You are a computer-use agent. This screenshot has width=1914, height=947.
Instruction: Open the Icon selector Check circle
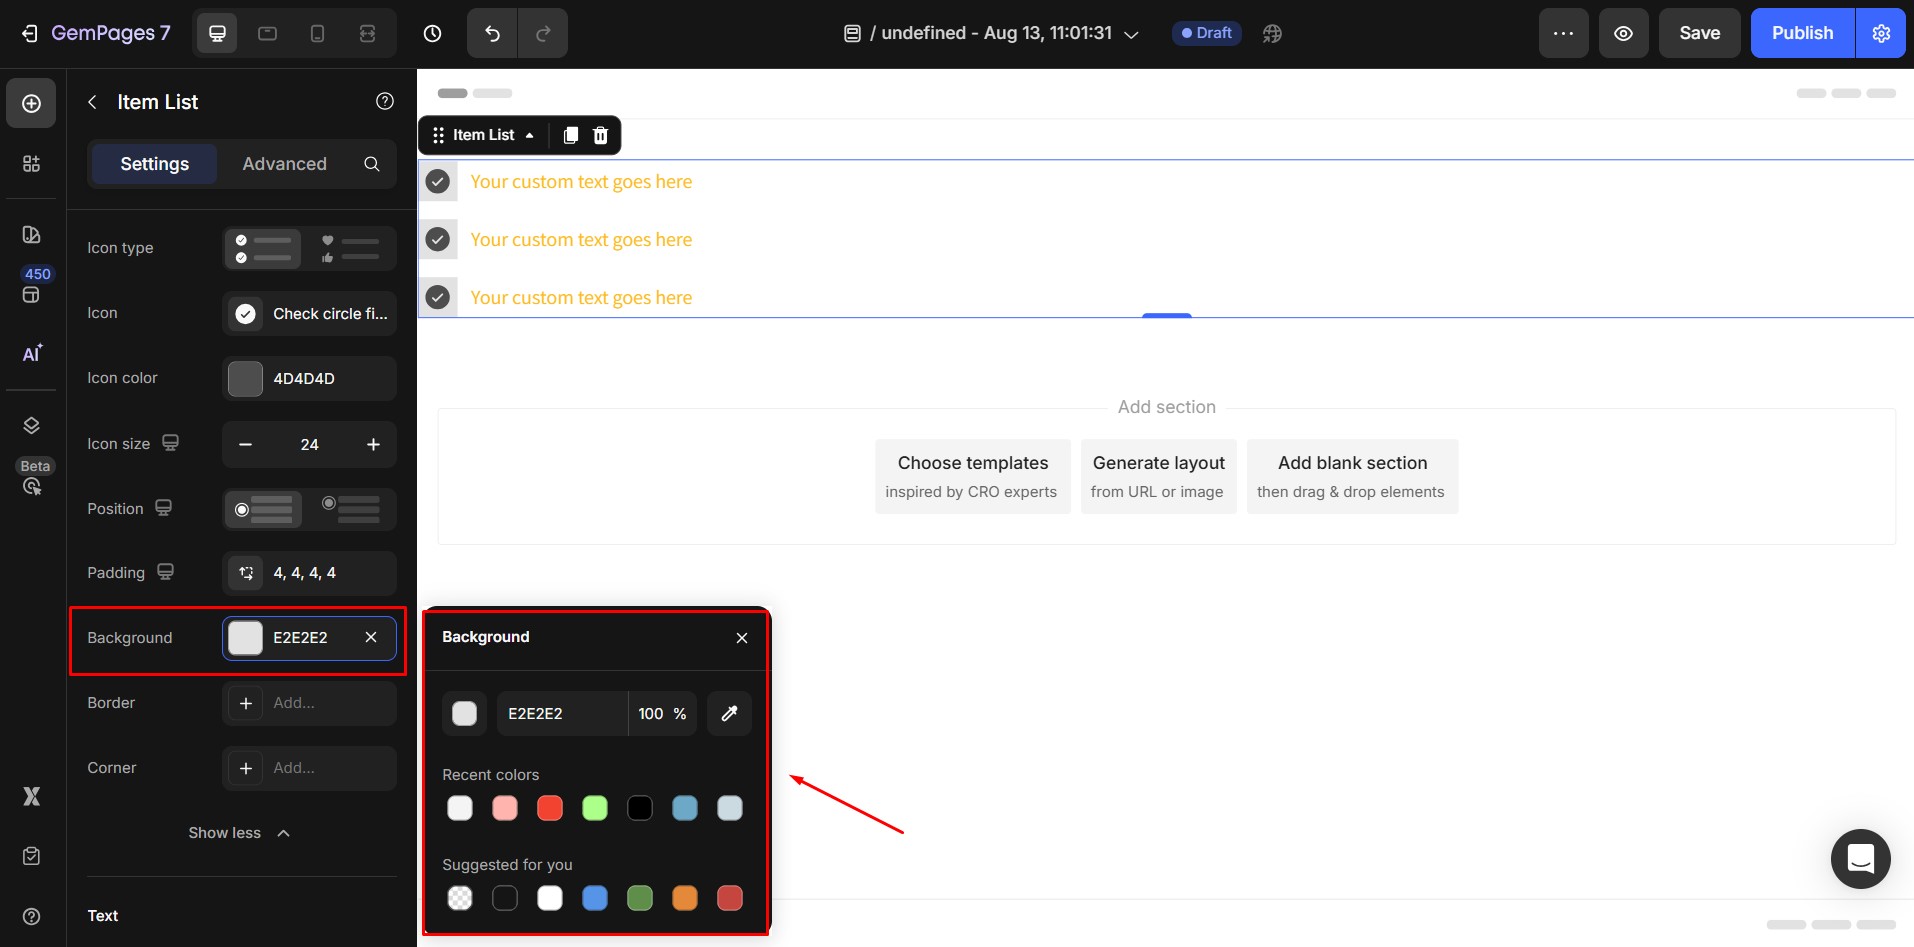click(309, 314)
